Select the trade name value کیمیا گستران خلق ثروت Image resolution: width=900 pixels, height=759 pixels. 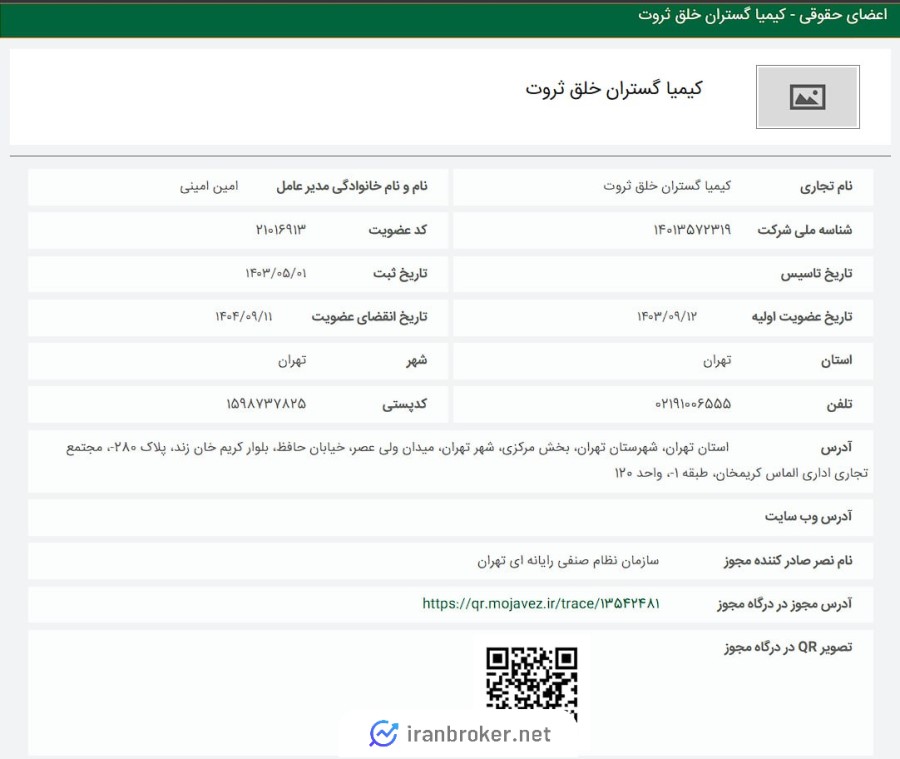pyautogui.click(x=667, y=186)
